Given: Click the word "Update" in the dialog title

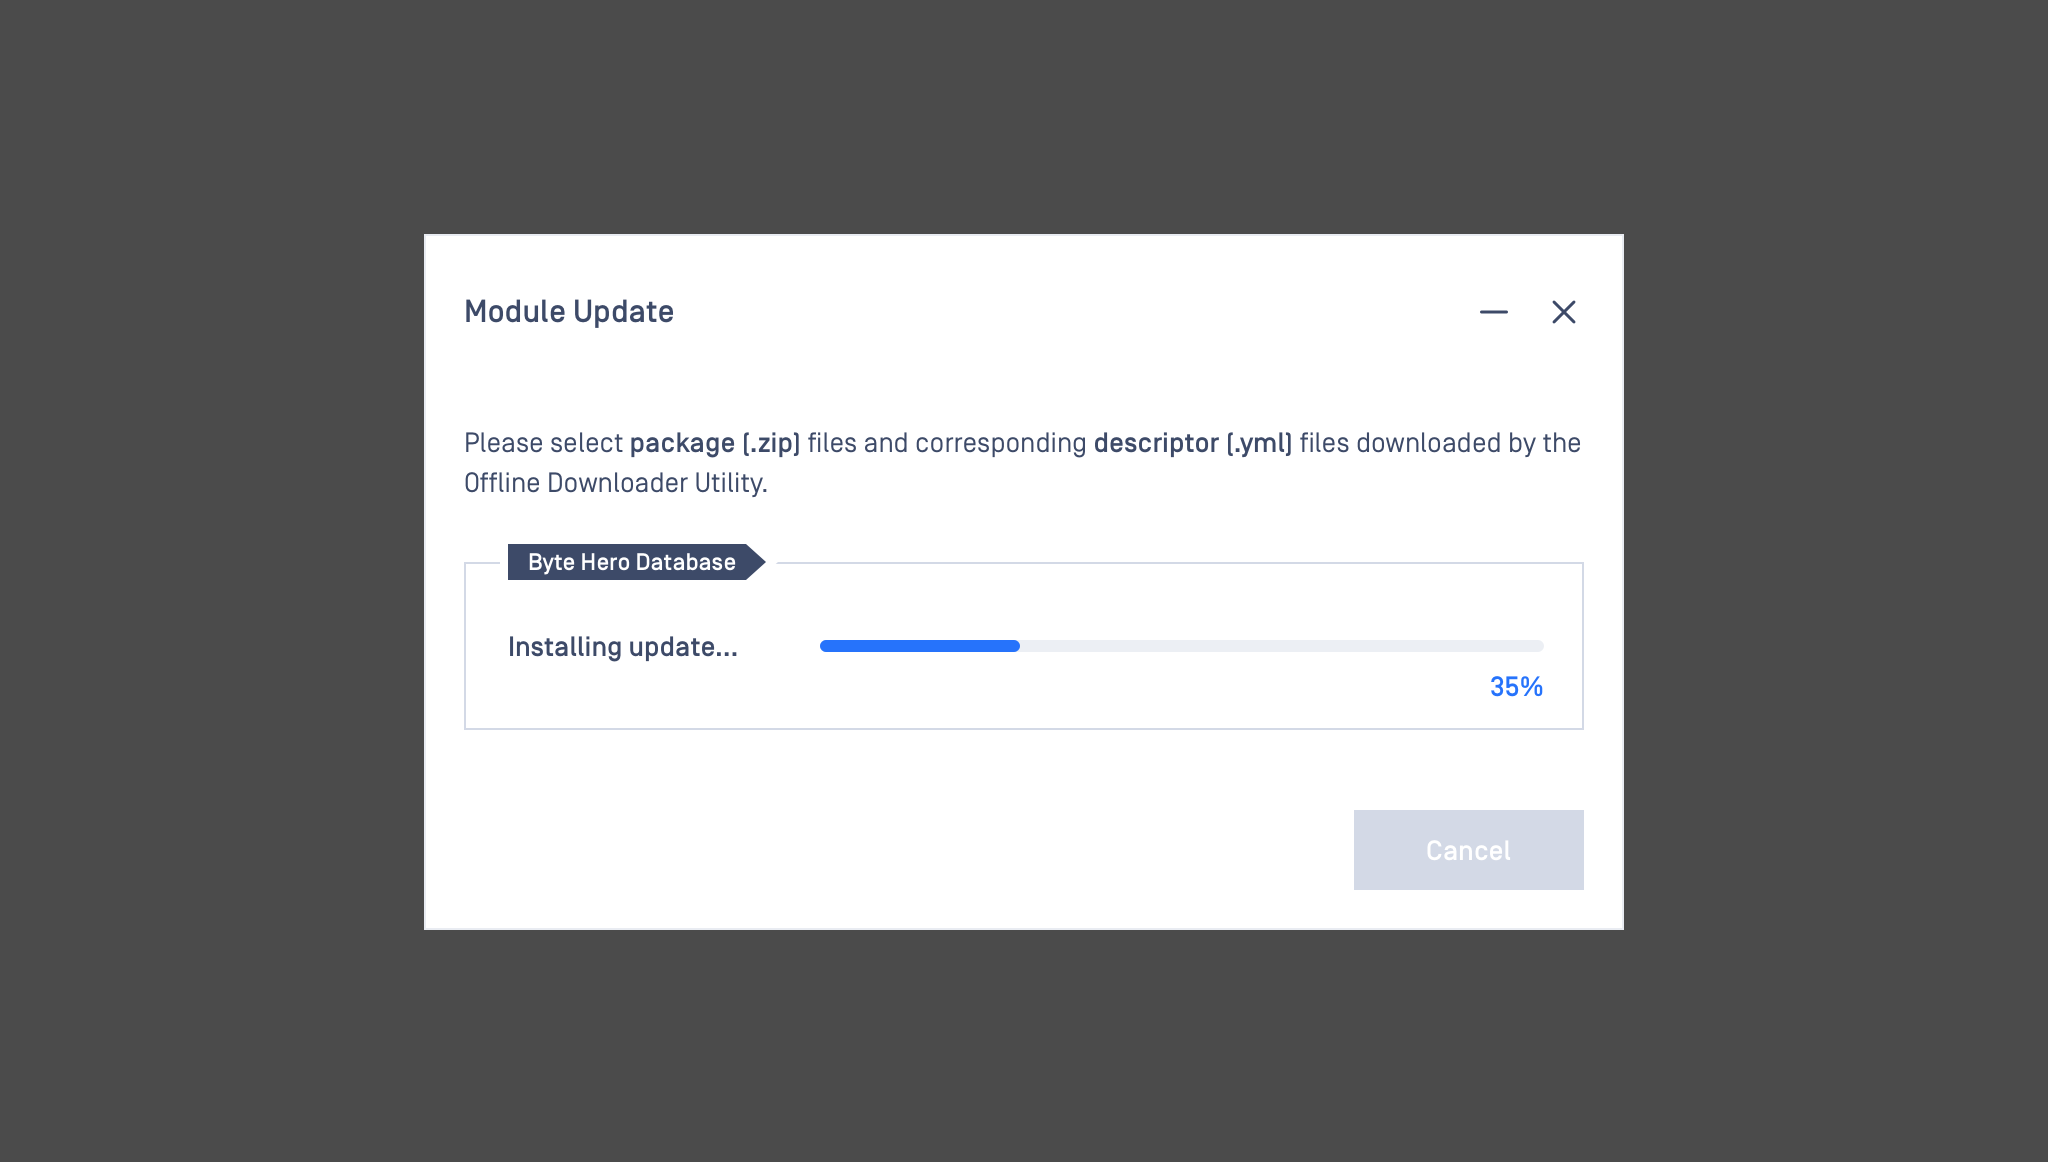Looking at the screenshot, I should click(x=623, y=312).
